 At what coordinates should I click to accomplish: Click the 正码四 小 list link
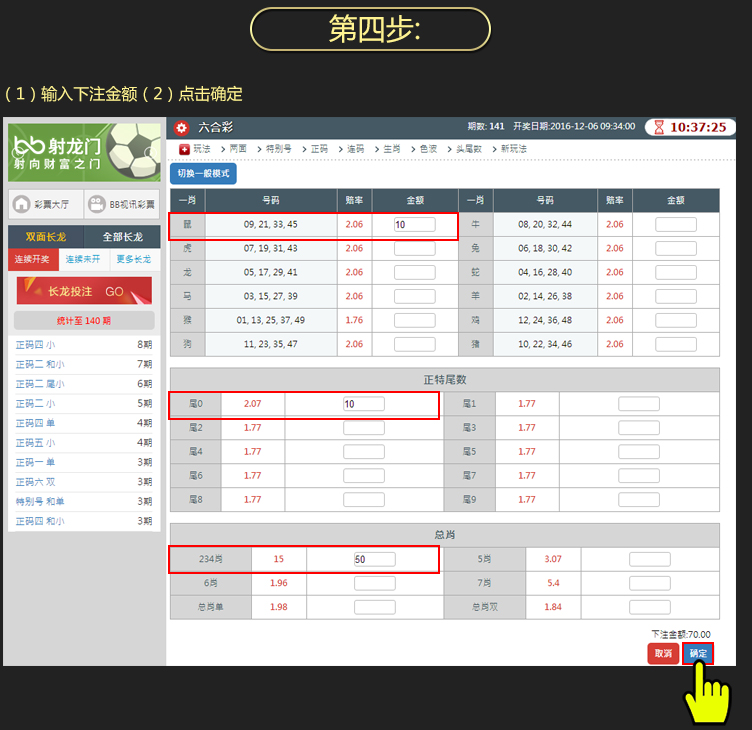(36, 345)
